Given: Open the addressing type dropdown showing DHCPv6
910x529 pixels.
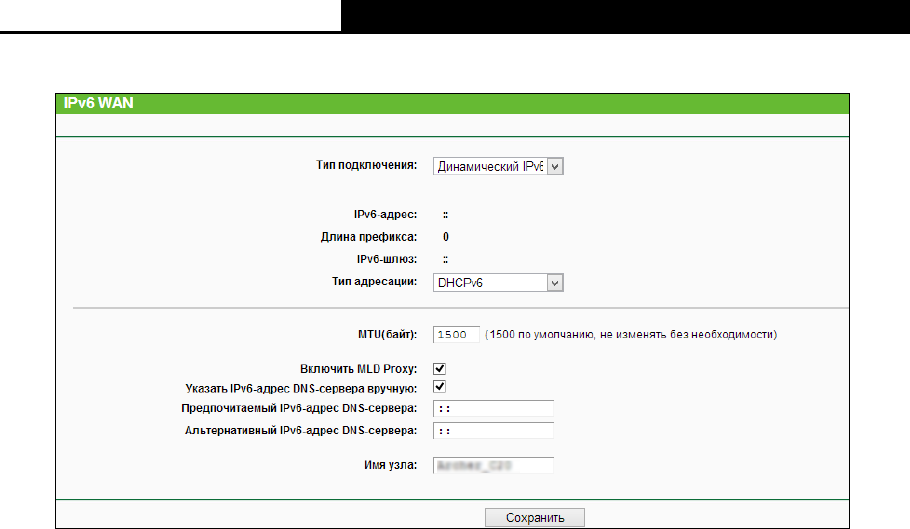Looking at the screenshot, I should (x=498, y=282).
